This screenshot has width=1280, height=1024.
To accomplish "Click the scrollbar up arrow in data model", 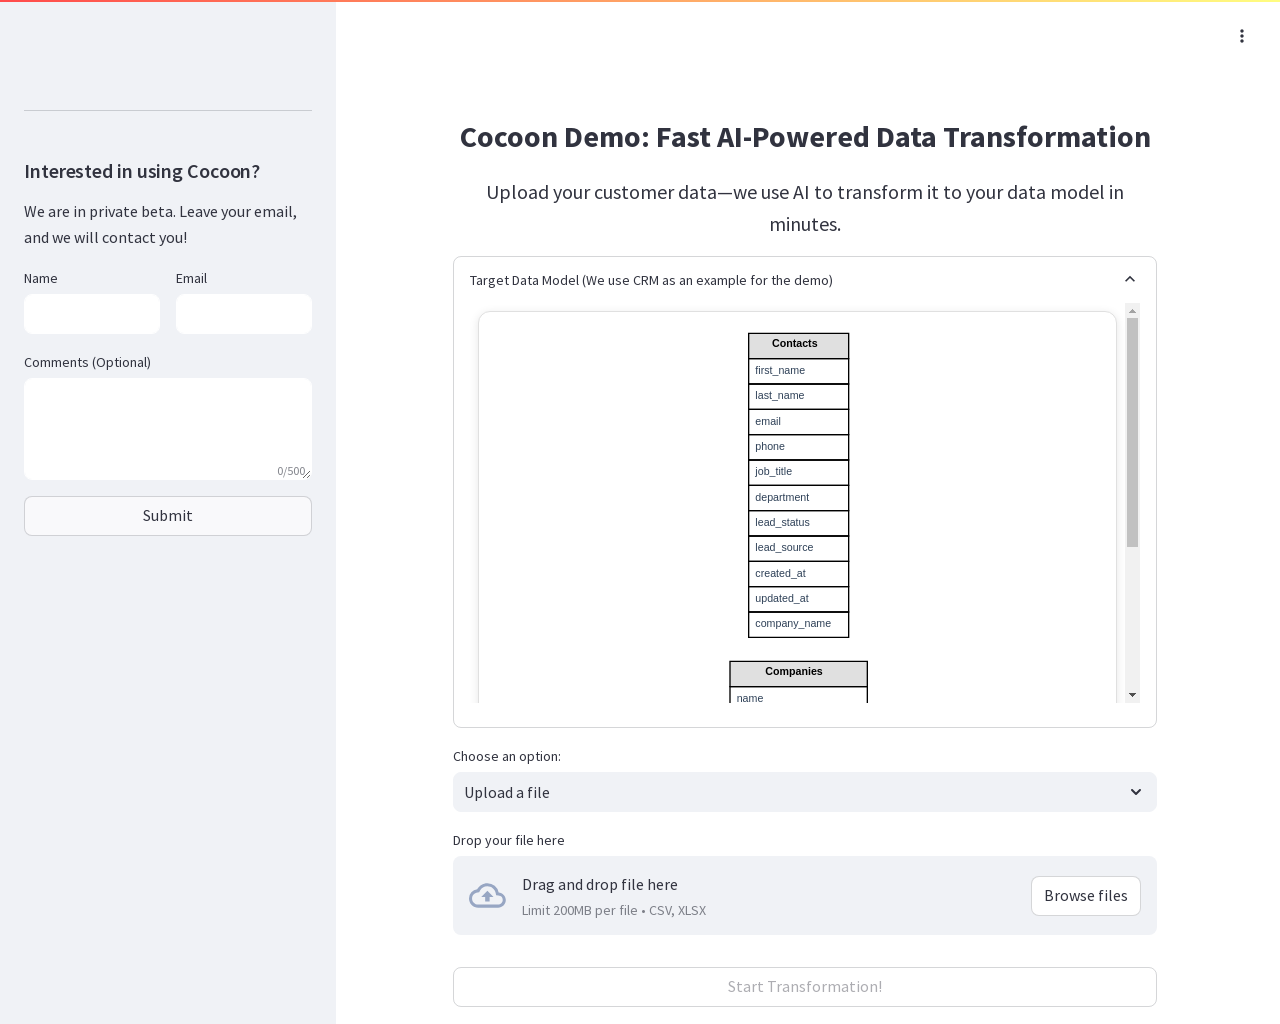I will (x=1132, y=311).
